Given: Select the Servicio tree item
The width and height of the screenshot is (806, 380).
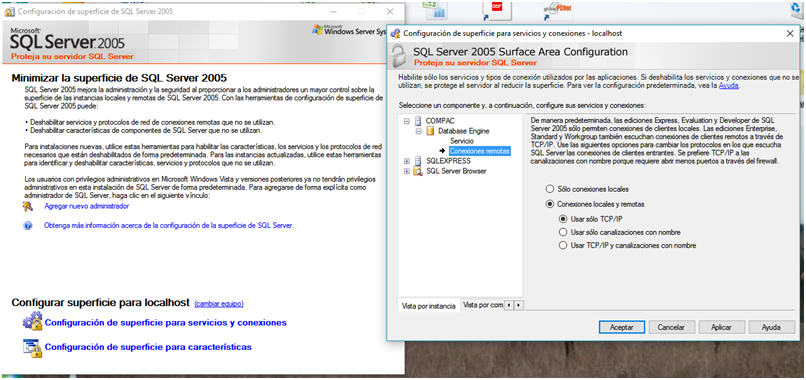Looking at the screenshot, I should [462, 141].
